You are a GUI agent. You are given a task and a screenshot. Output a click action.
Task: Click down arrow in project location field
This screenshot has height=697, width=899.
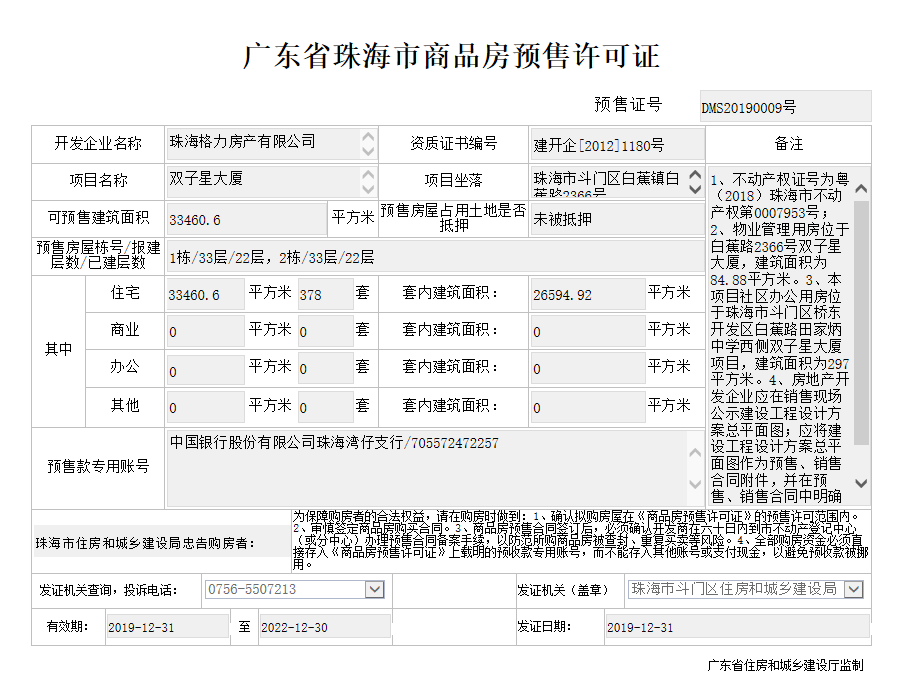pyautogui.click(x=695, y=189)
